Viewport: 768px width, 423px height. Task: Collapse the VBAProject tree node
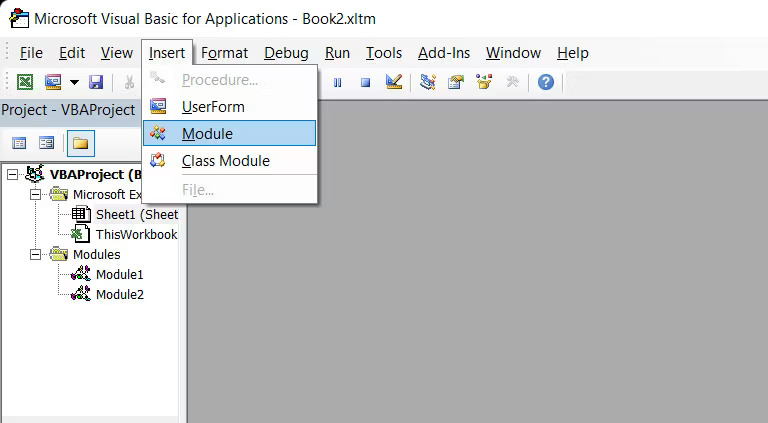pos(12,174)
